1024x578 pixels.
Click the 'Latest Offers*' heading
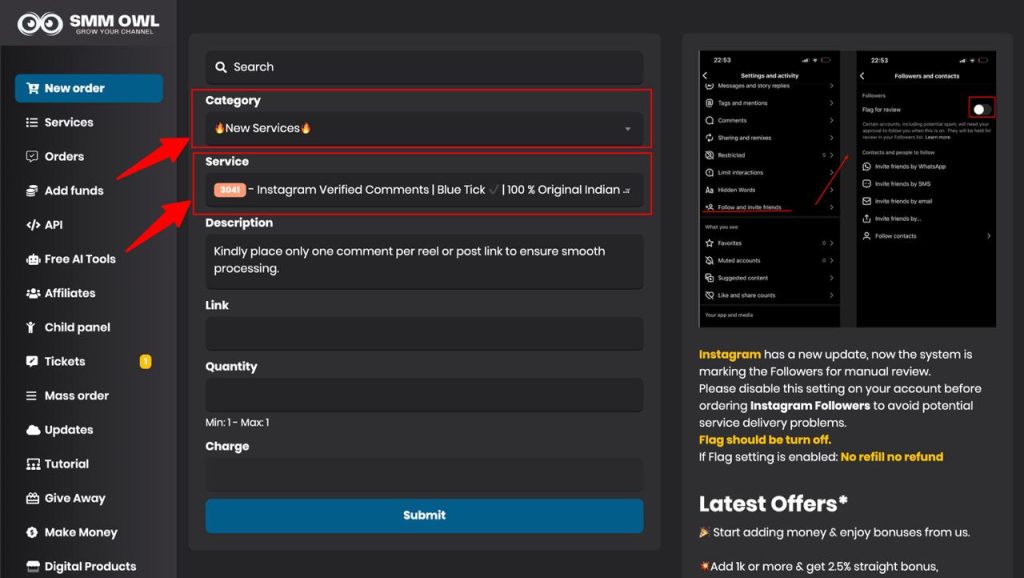click(773, 504)
